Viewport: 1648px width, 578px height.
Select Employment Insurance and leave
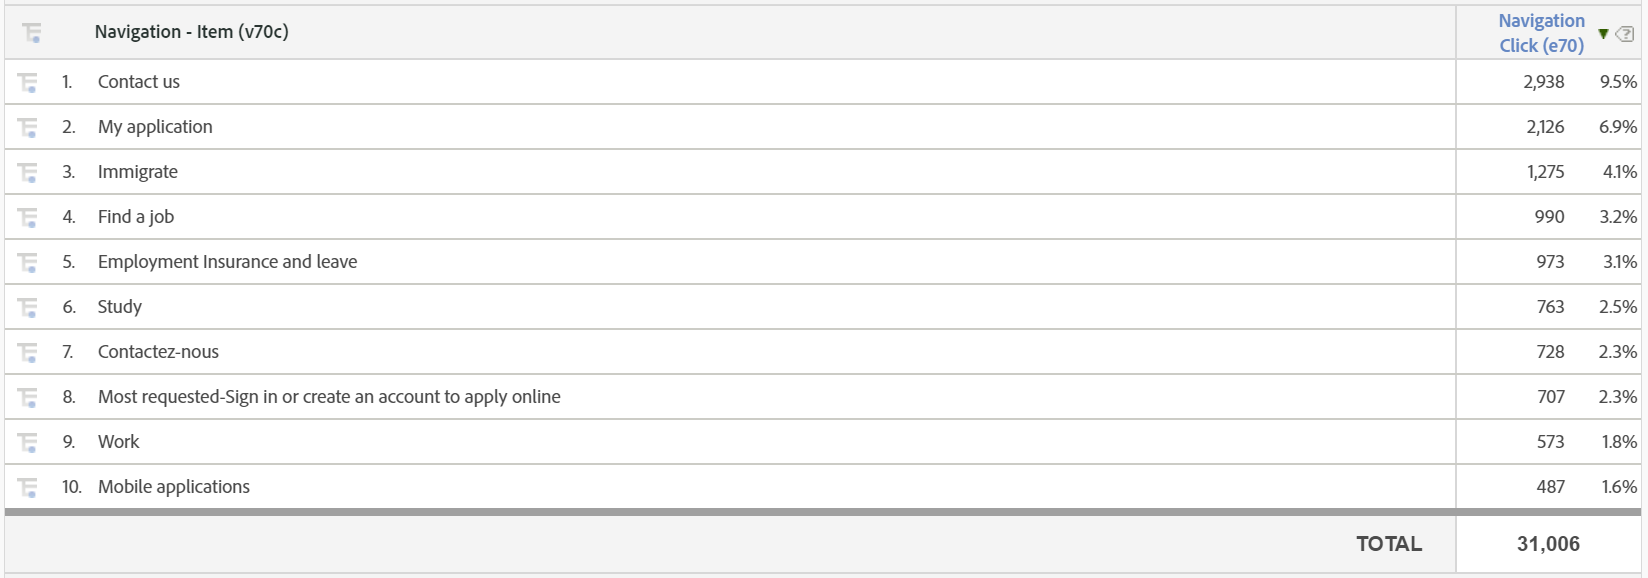[x=228, y=261]
